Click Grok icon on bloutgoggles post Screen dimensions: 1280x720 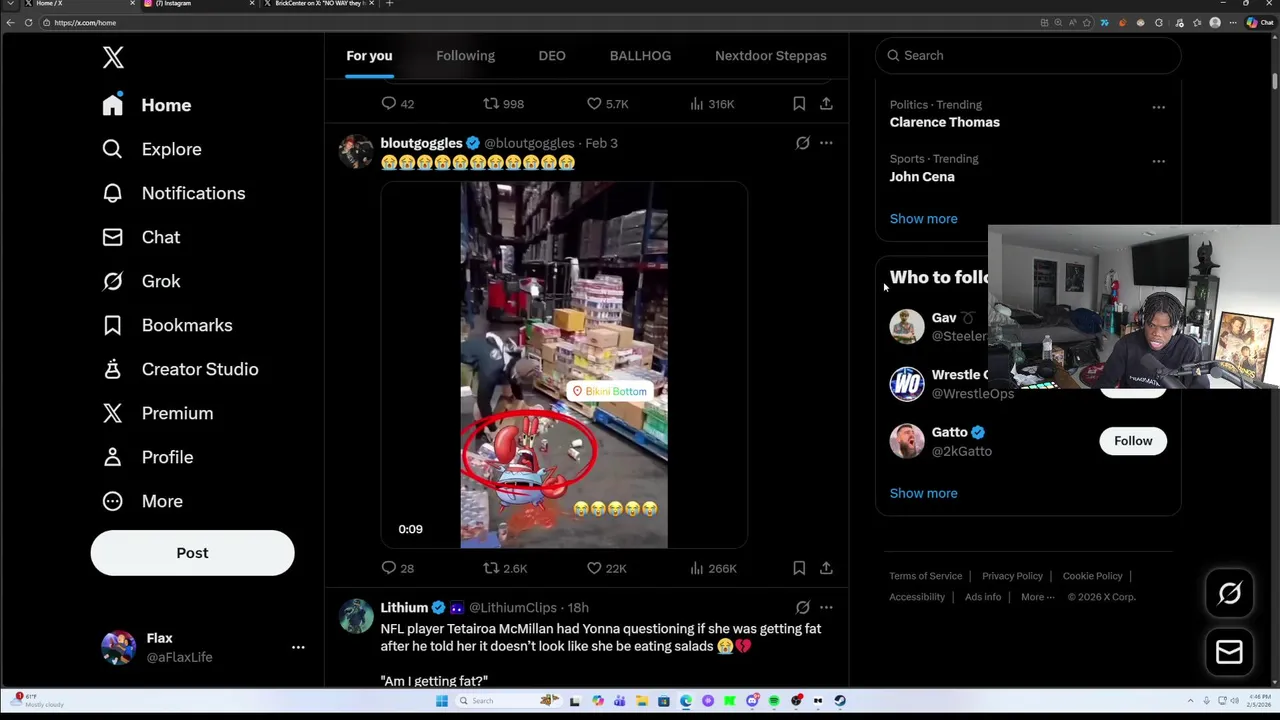click(802, 143)
